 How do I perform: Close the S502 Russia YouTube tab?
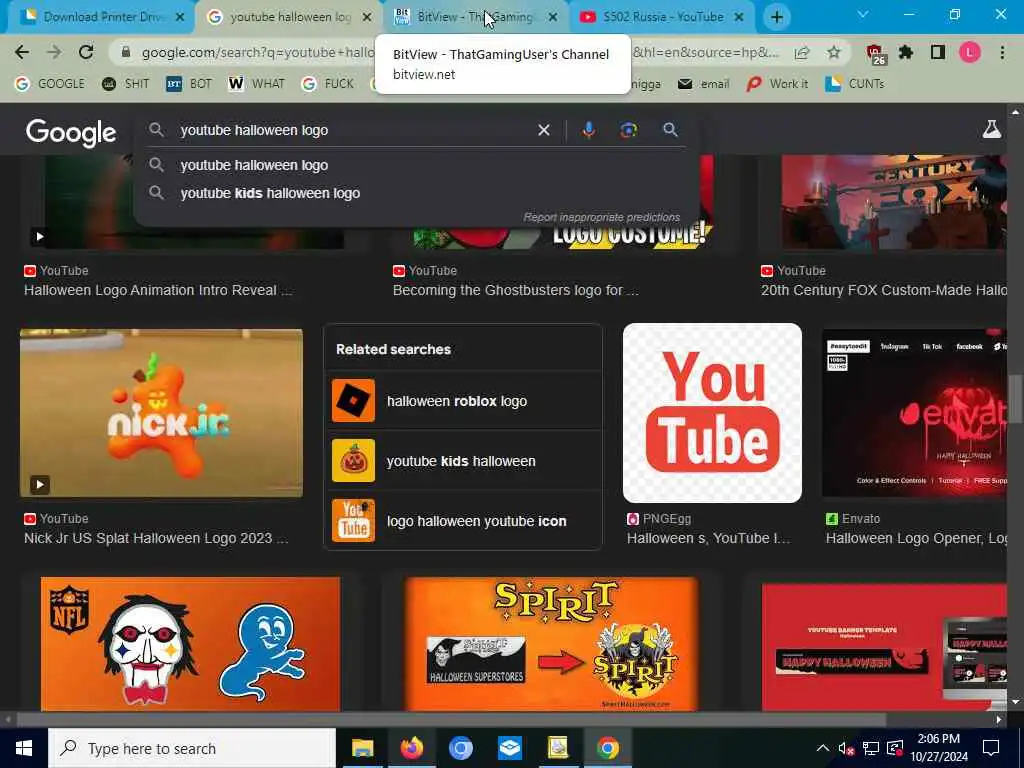739,17
